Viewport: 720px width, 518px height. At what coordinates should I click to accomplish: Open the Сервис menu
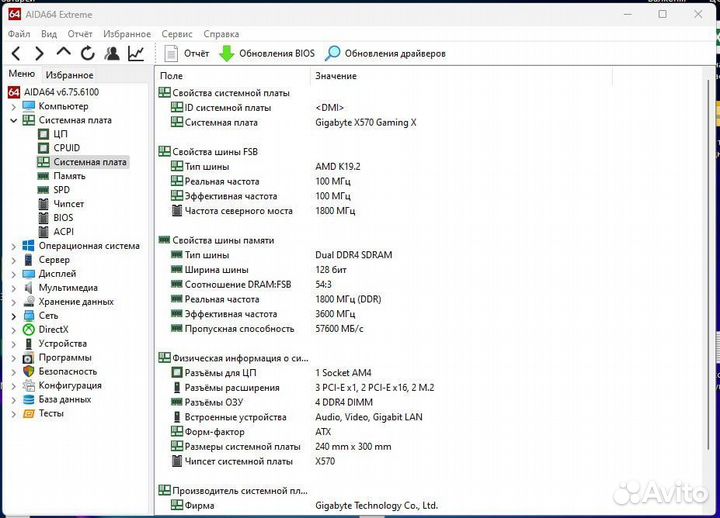(x=177, y=34)
